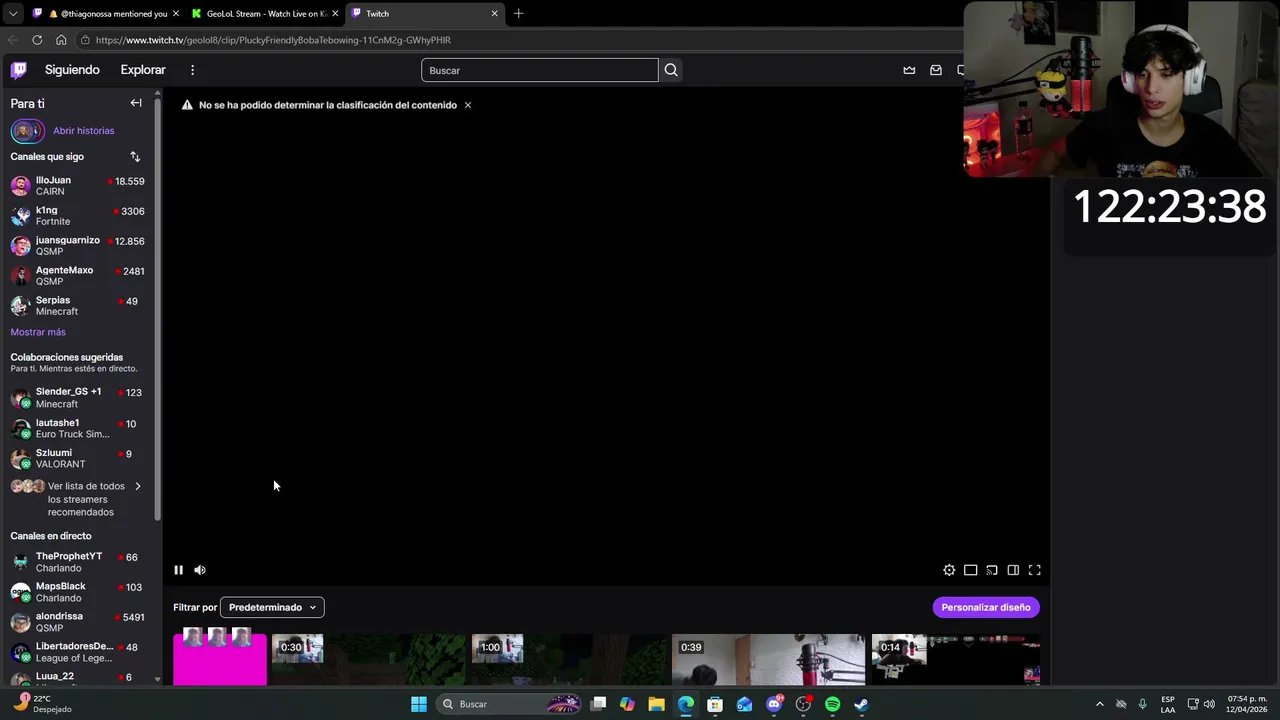This screenshot has height=720, width=1280.
Task: Open Szluumi's VALORANT channel
Action: click(x=80, y=458)
